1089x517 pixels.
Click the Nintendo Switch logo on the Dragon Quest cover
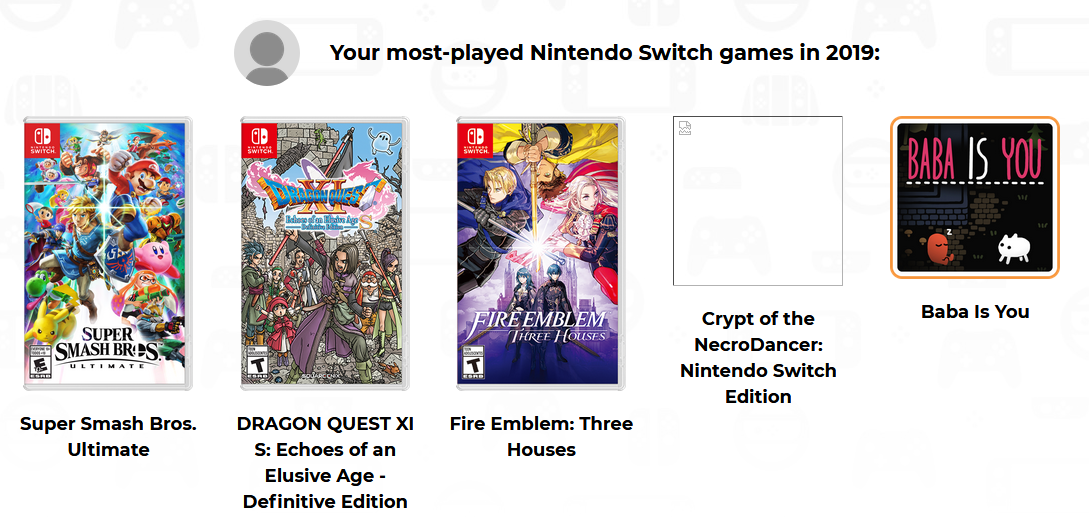[258, 138]
